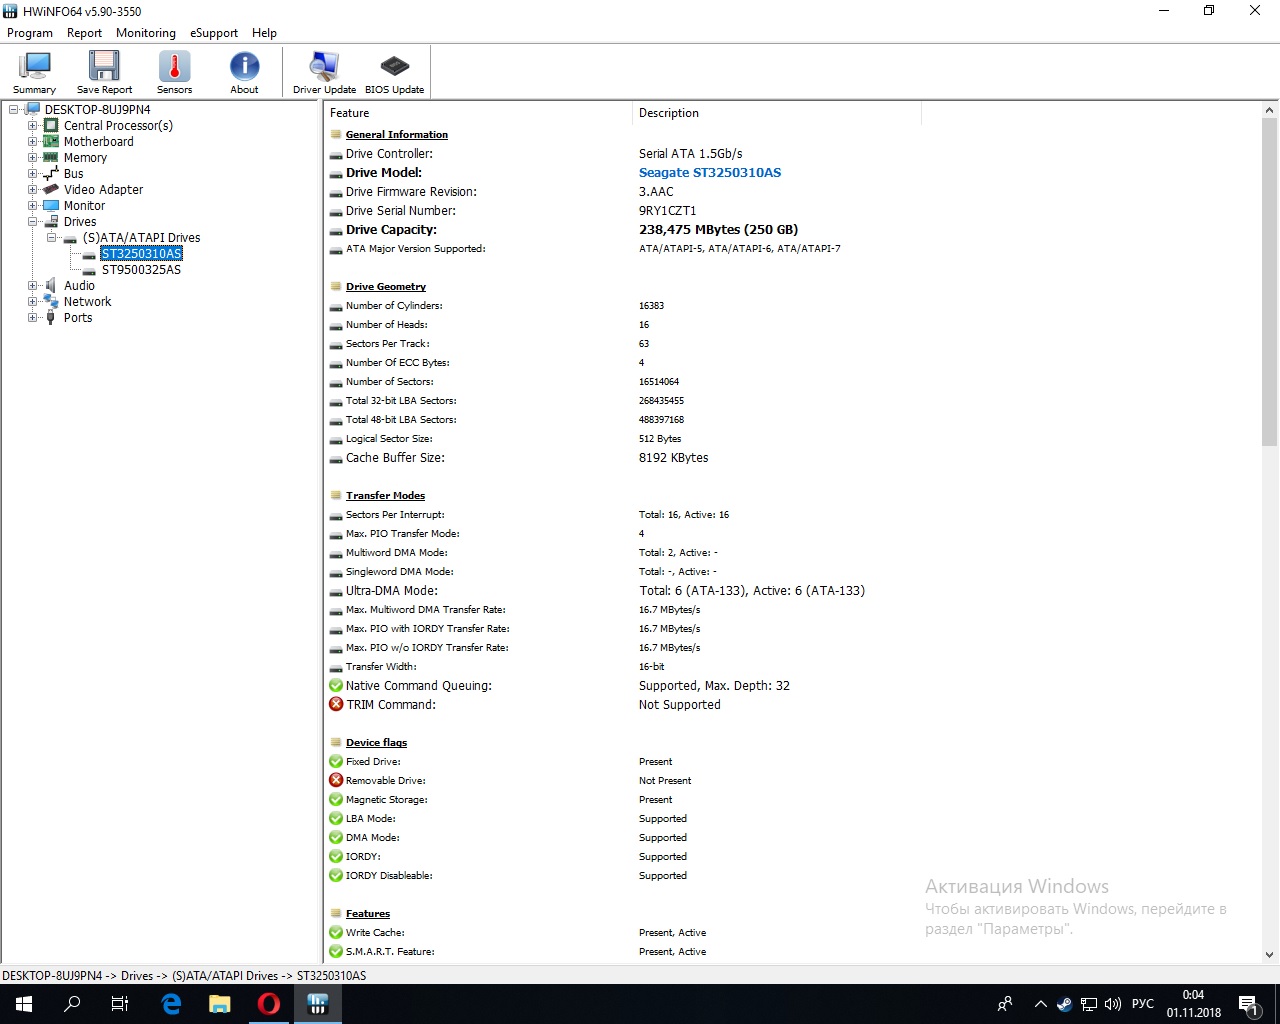Click the Removable Drive red cross icon

336,781
